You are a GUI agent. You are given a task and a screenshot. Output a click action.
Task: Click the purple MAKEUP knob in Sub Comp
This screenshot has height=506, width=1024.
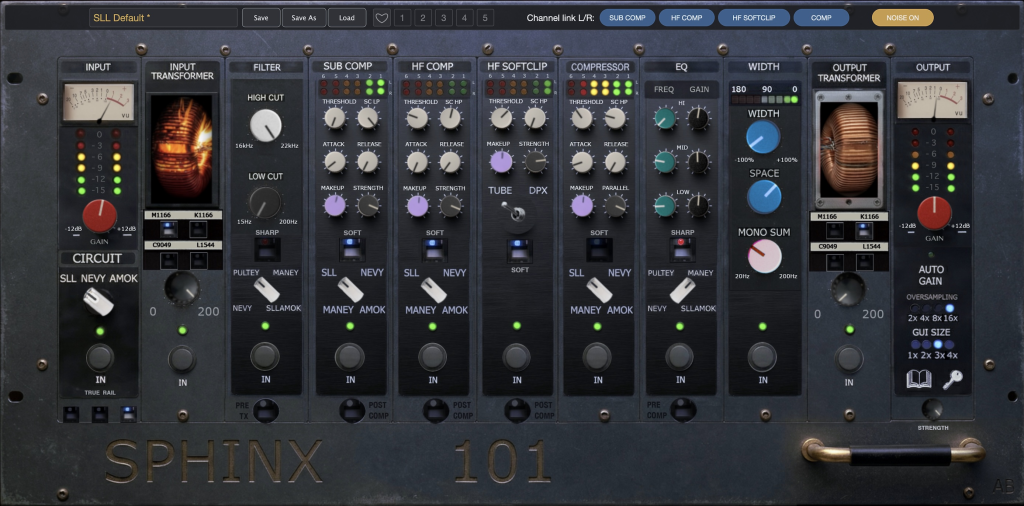pos(334,206)
